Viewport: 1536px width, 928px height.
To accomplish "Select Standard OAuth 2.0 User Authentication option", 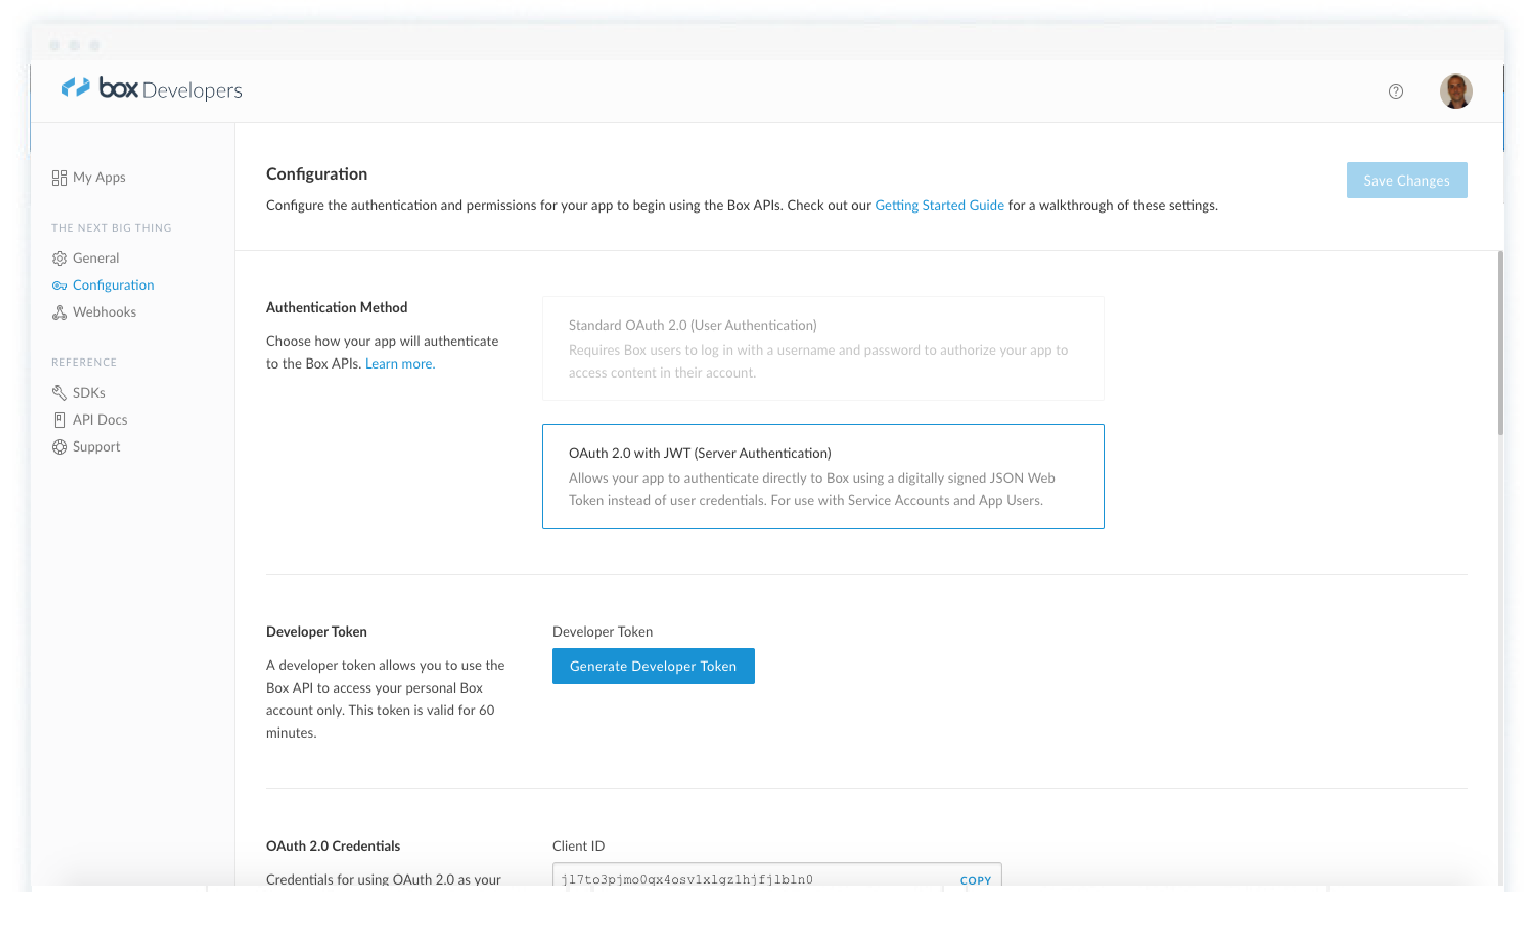I will coord(823,348).
